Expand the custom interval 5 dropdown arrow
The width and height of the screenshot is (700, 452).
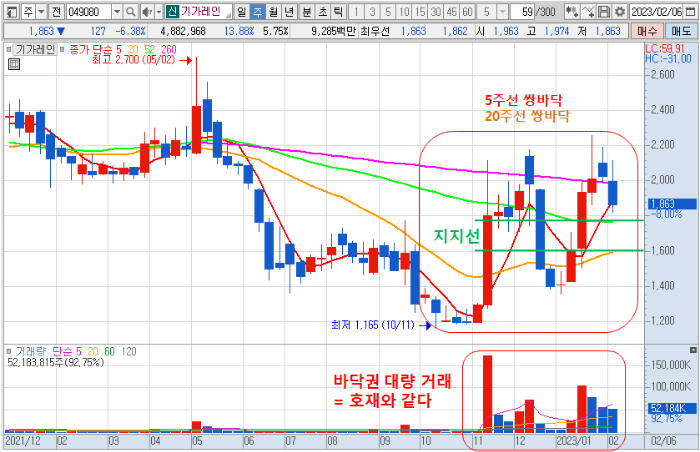[x=503, y=12]
